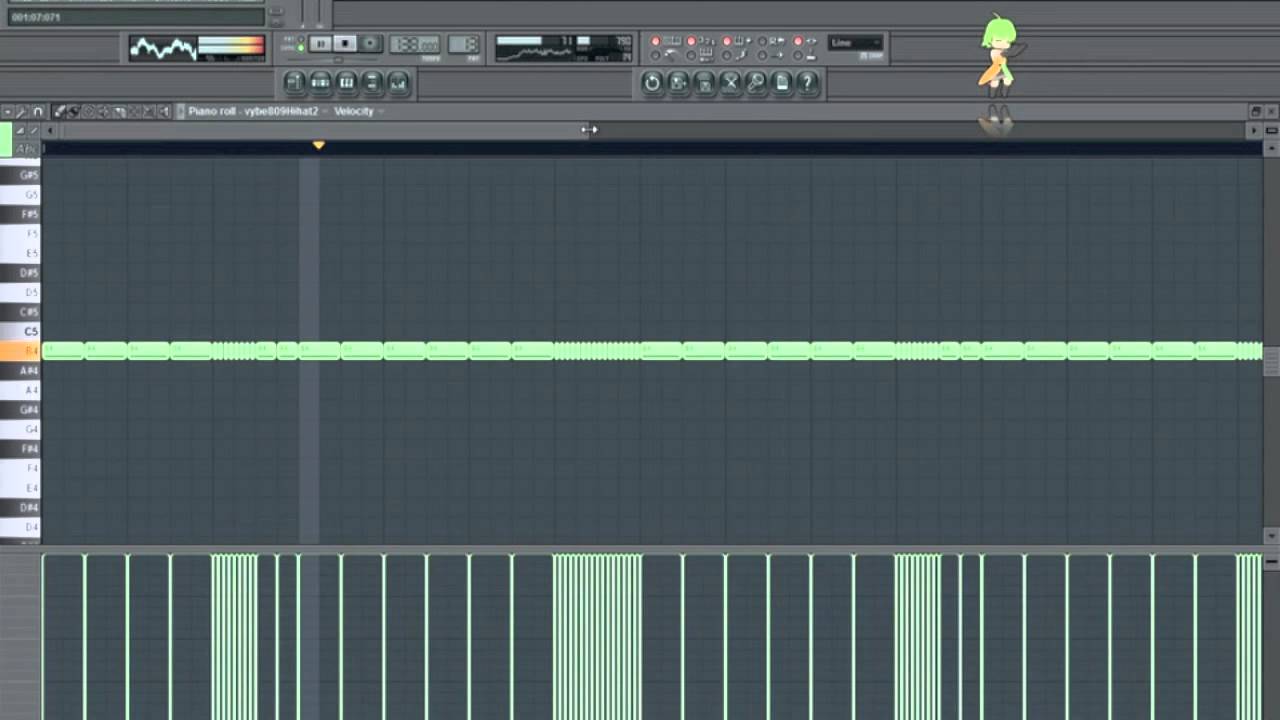Click the vertical scrollbar down arrow
The width and height of the screenshot is (1280, 720).
pyautogui.click(x=1271, y=537)
